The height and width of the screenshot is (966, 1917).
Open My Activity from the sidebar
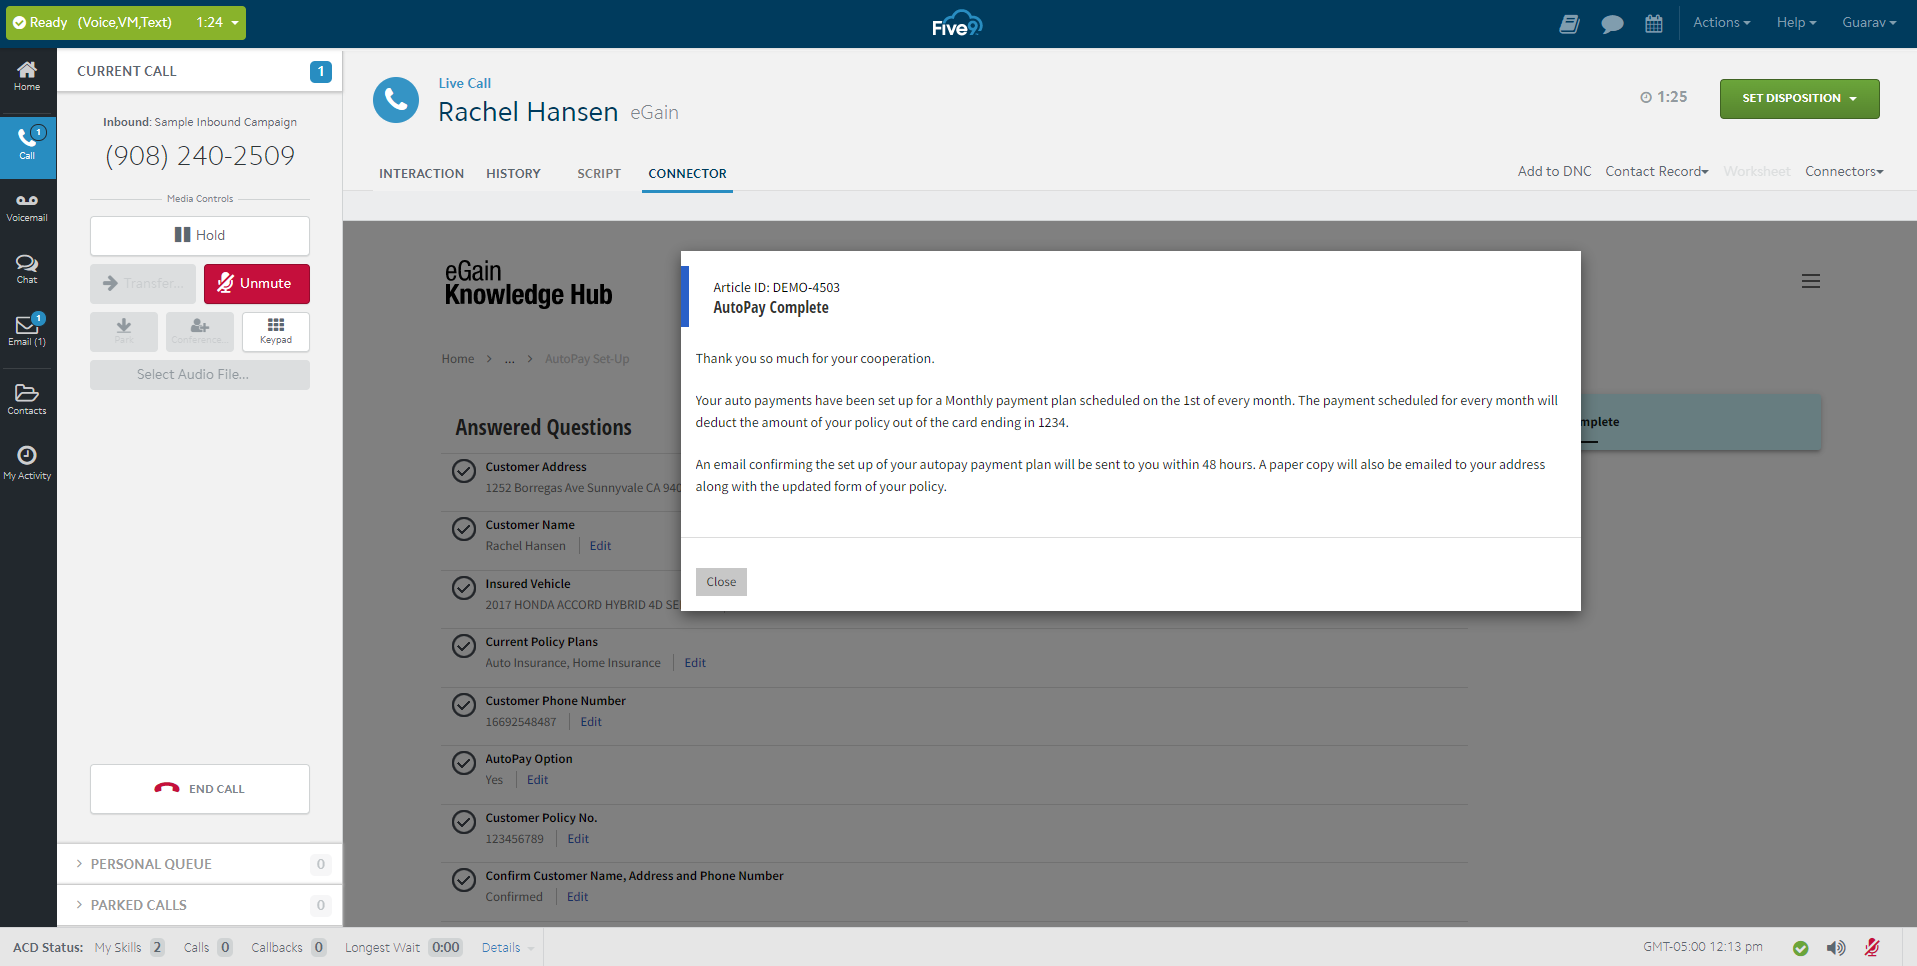click(x=27, y=461)
